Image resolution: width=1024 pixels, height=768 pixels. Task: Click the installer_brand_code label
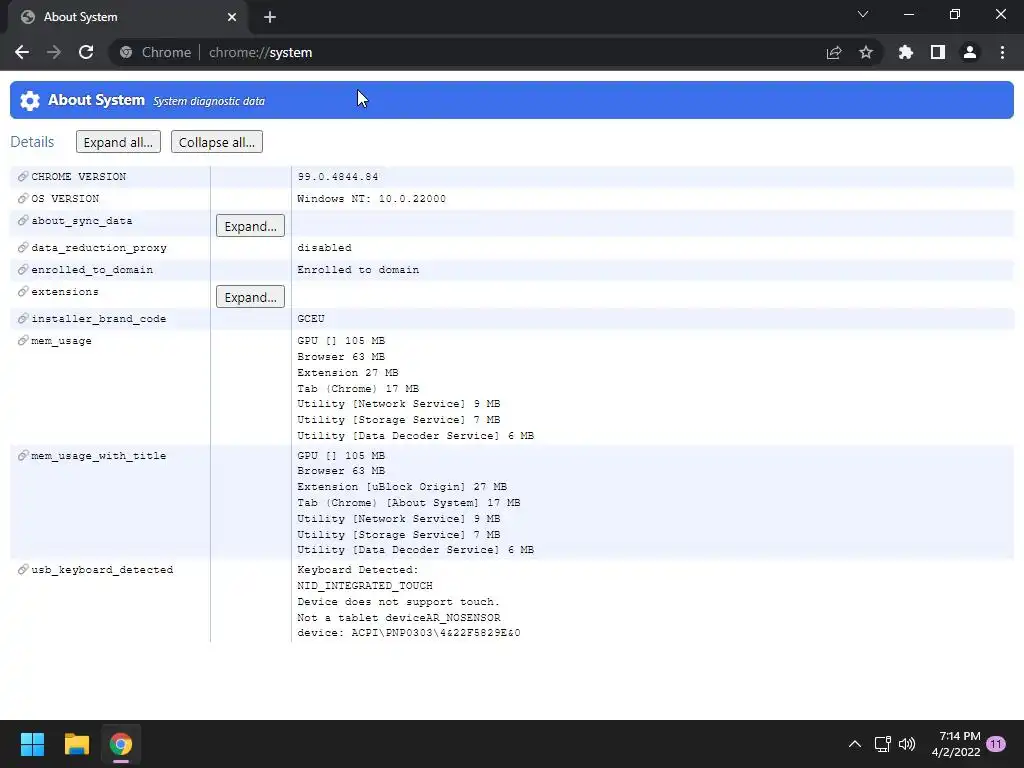[x=99, y=319]
